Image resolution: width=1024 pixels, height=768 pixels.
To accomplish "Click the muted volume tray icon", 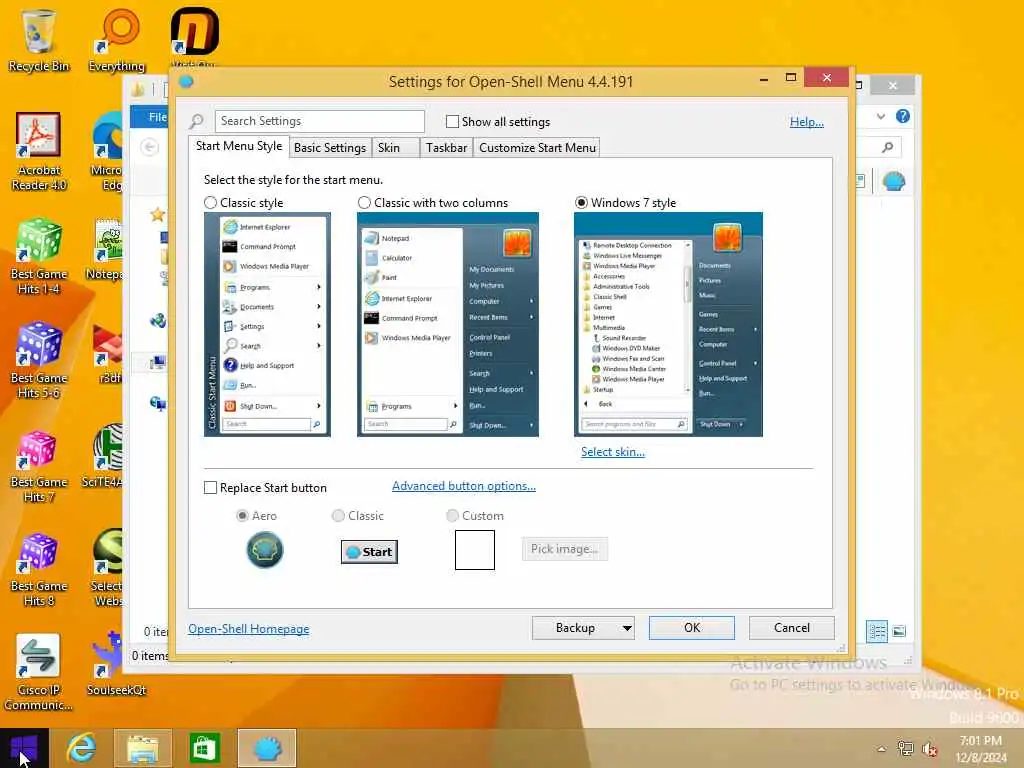I will (x=930, y=750).
